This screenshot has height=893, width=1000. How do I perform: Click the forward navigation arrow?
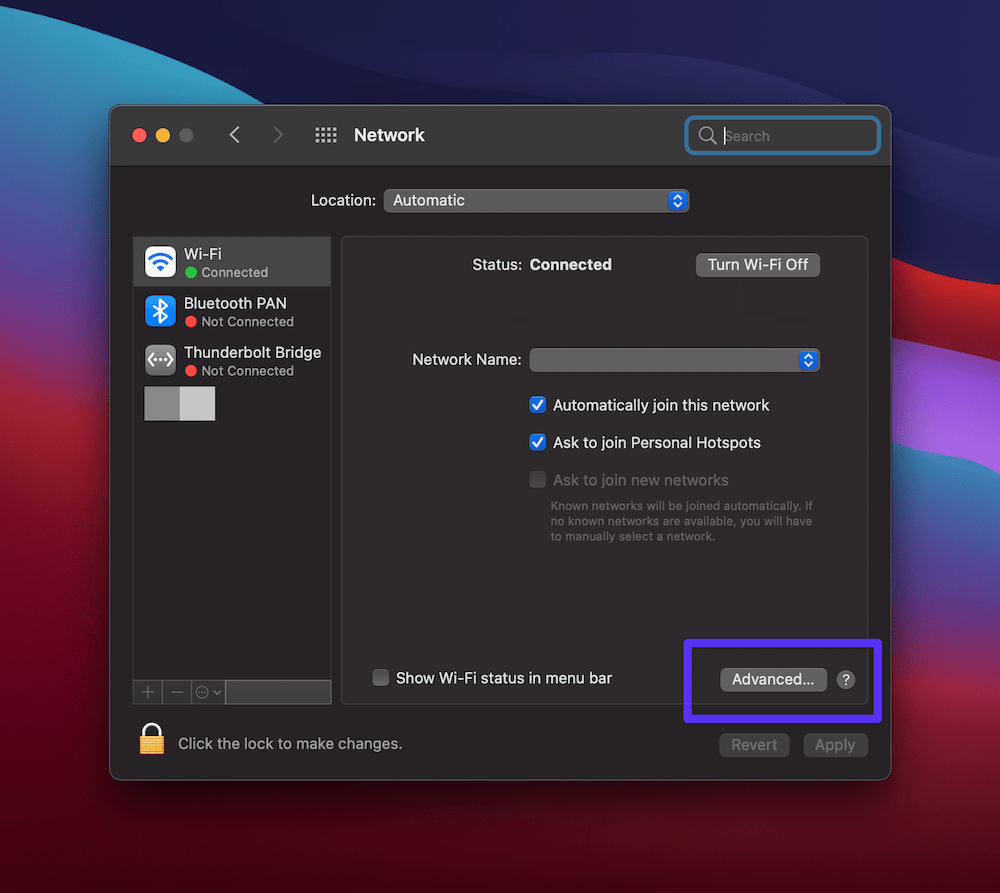coord(277,134)
